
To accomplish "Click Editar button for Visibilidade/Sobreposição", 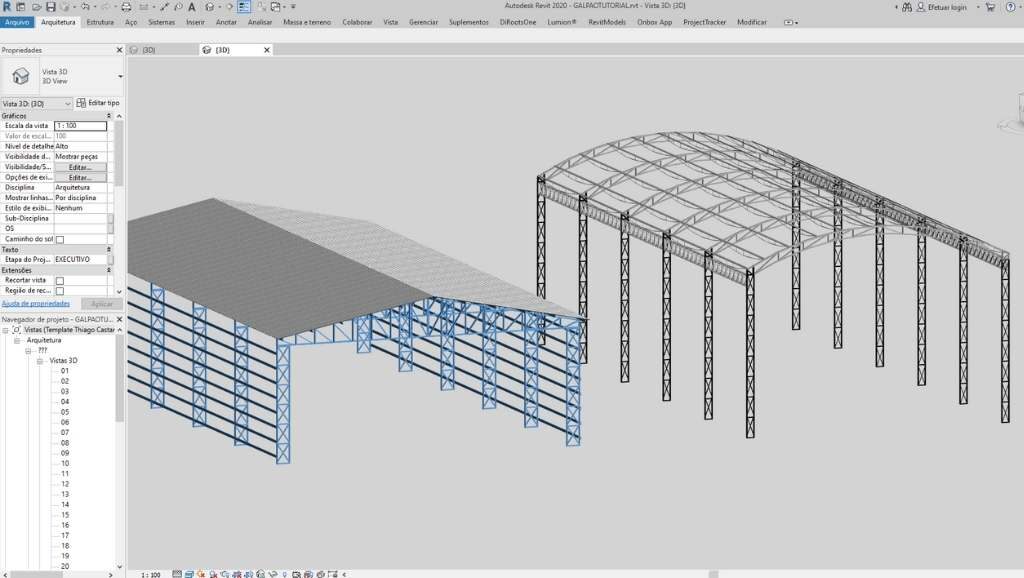I will pyautogui.click(x=80, y=167).
